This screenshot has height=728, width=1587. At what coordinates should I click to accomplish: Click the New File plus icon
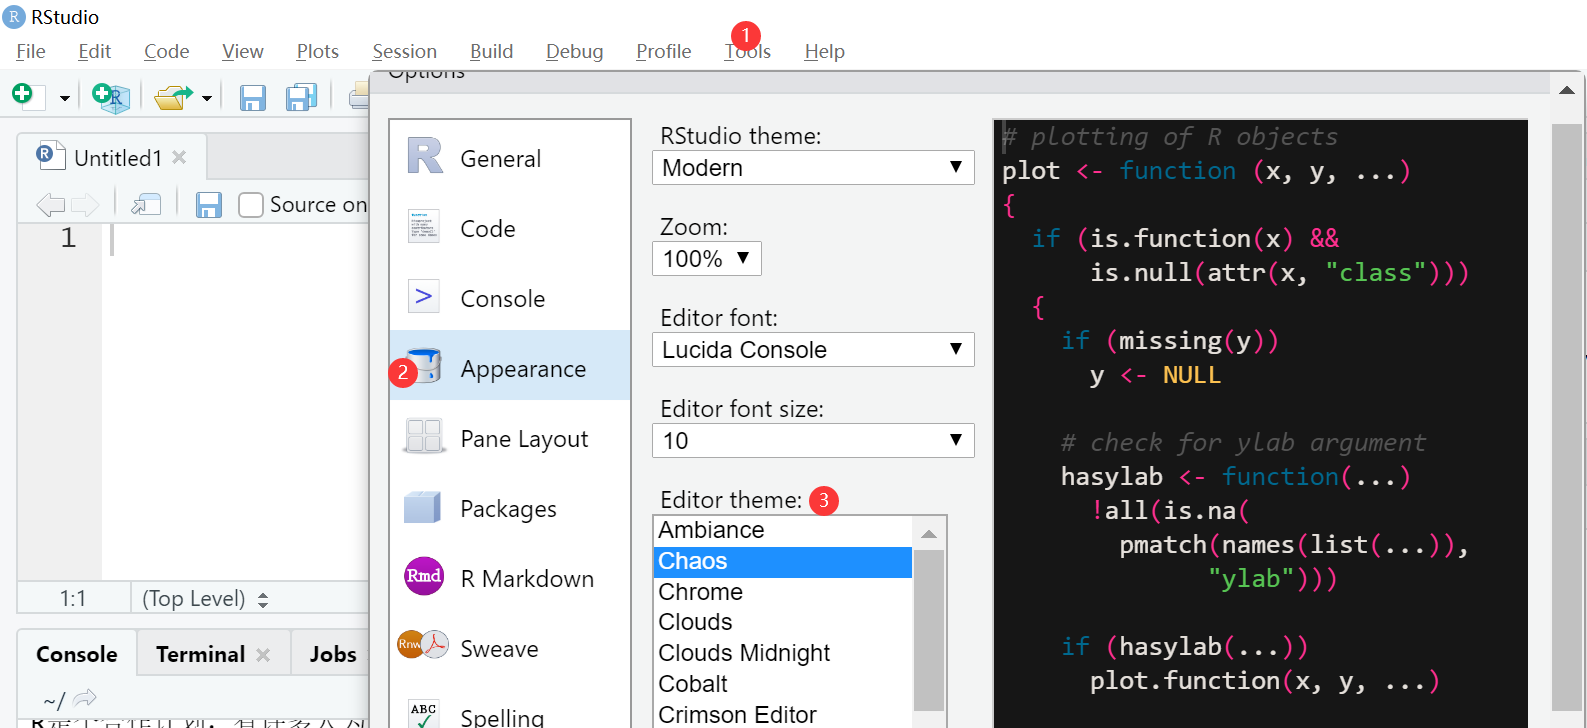[23, 96]
